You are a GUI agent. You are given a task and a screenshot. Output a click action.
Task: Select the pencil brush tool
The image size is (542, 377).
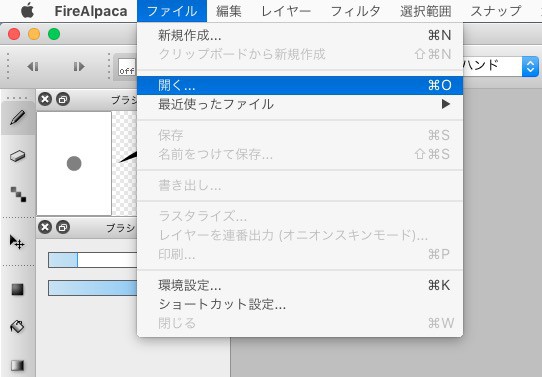(x=18, y=118)
